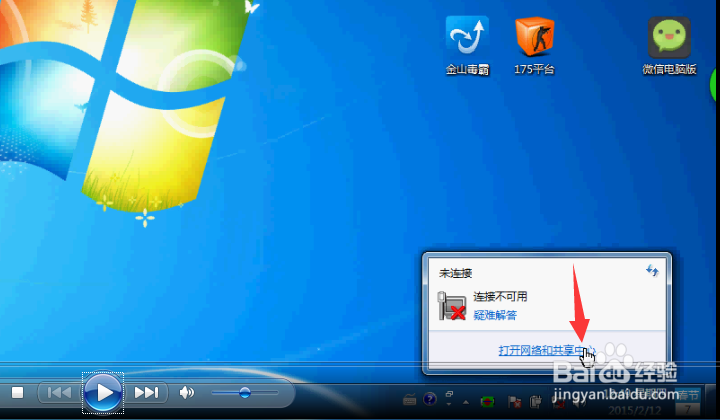
Task: Click the blue help question mark icon
Action: tap(429, 399)
